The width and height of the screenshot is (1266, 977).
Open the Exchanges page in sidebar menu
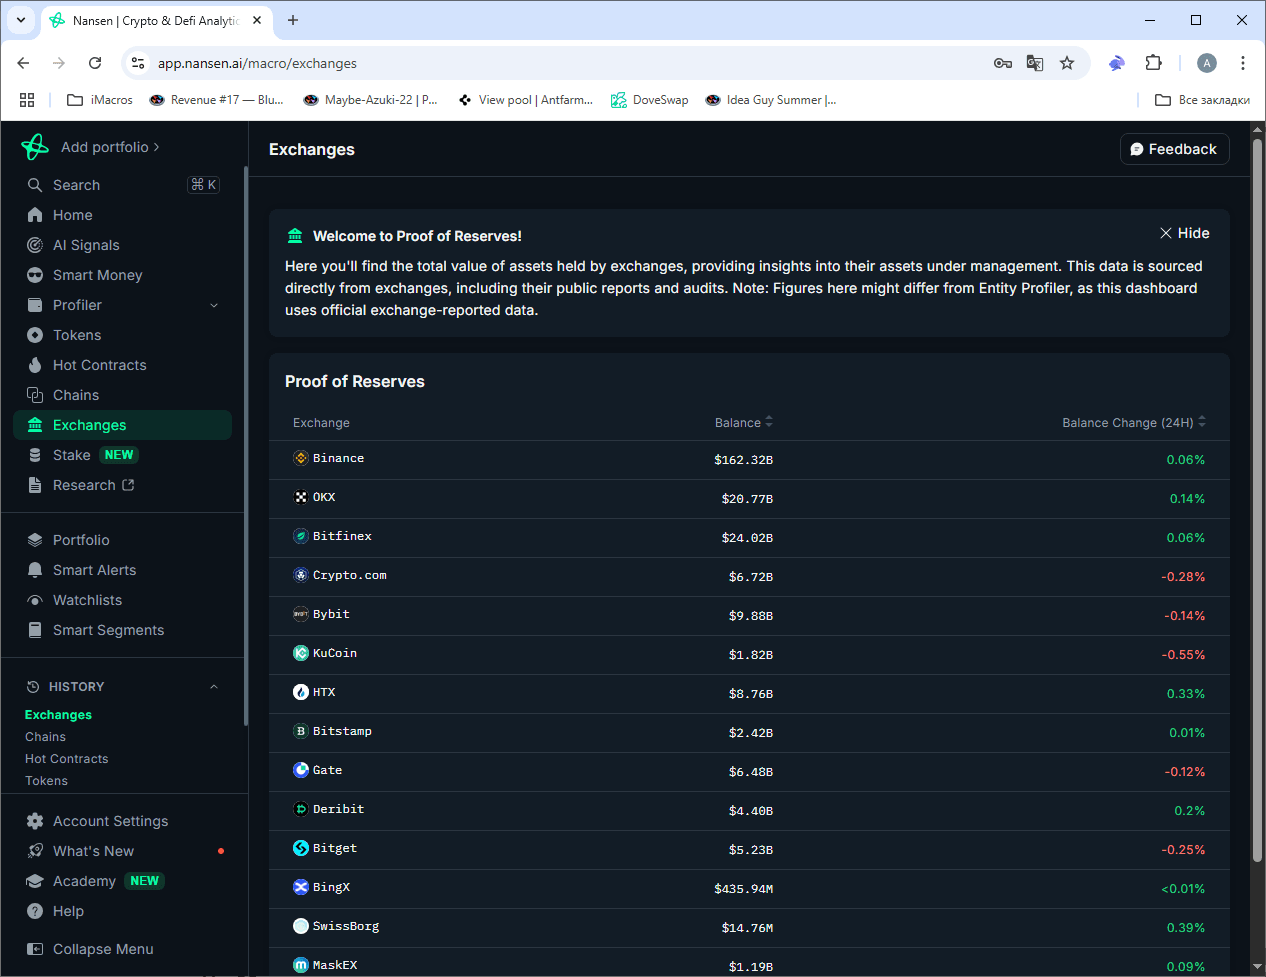coord(123,425)
